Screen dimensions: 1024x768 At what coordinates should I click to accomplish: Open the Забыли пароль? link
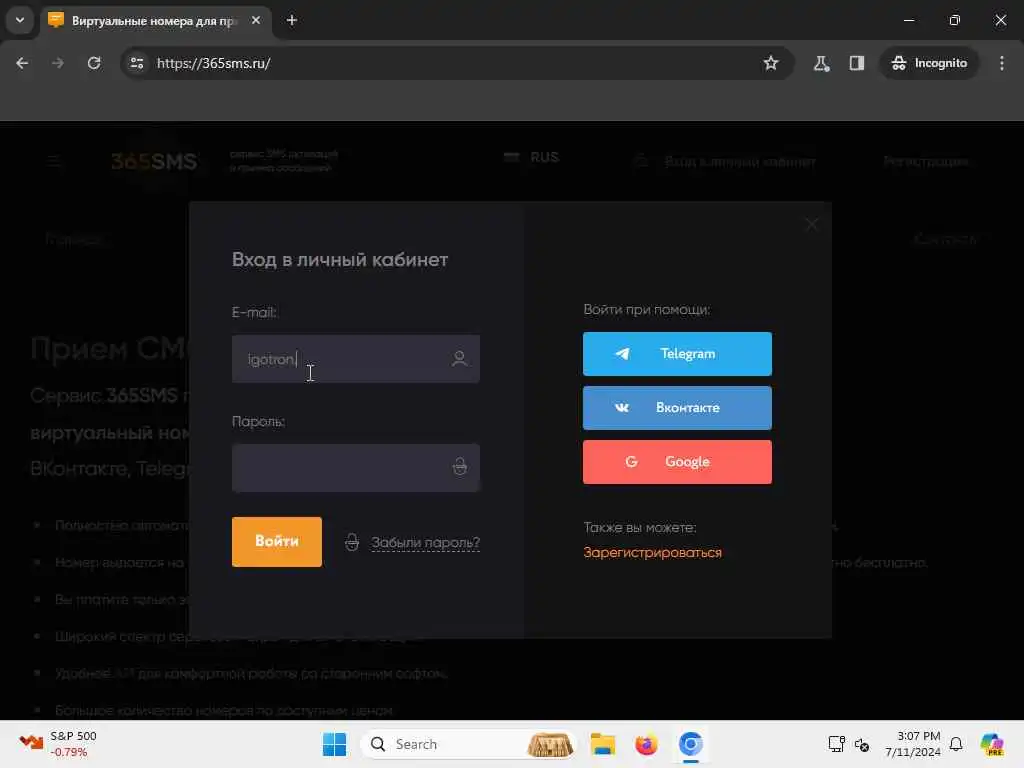click(425, 543)
